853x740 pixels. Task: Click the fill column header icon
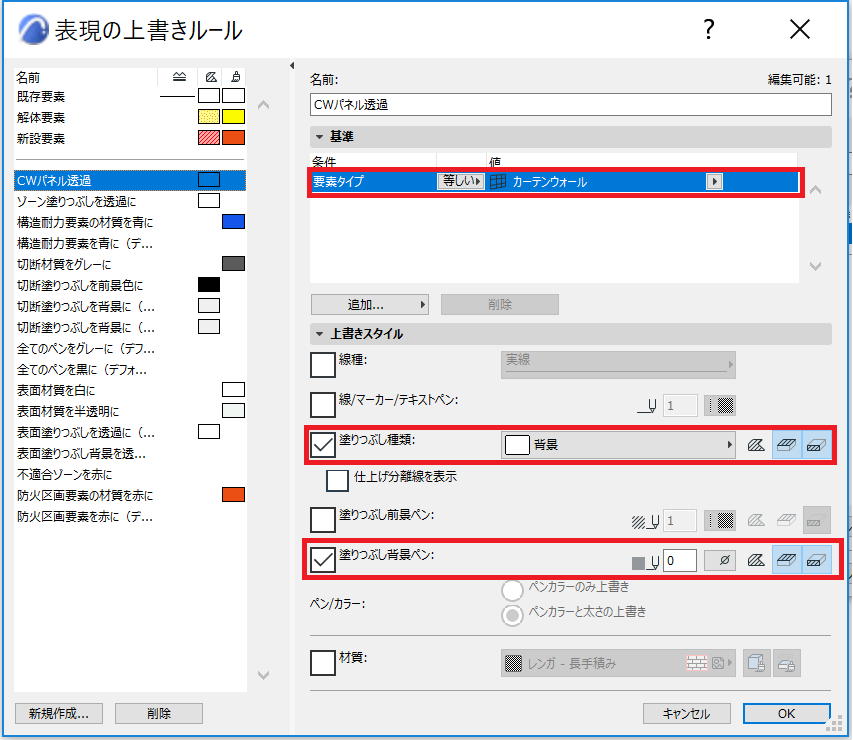[211, 77]
